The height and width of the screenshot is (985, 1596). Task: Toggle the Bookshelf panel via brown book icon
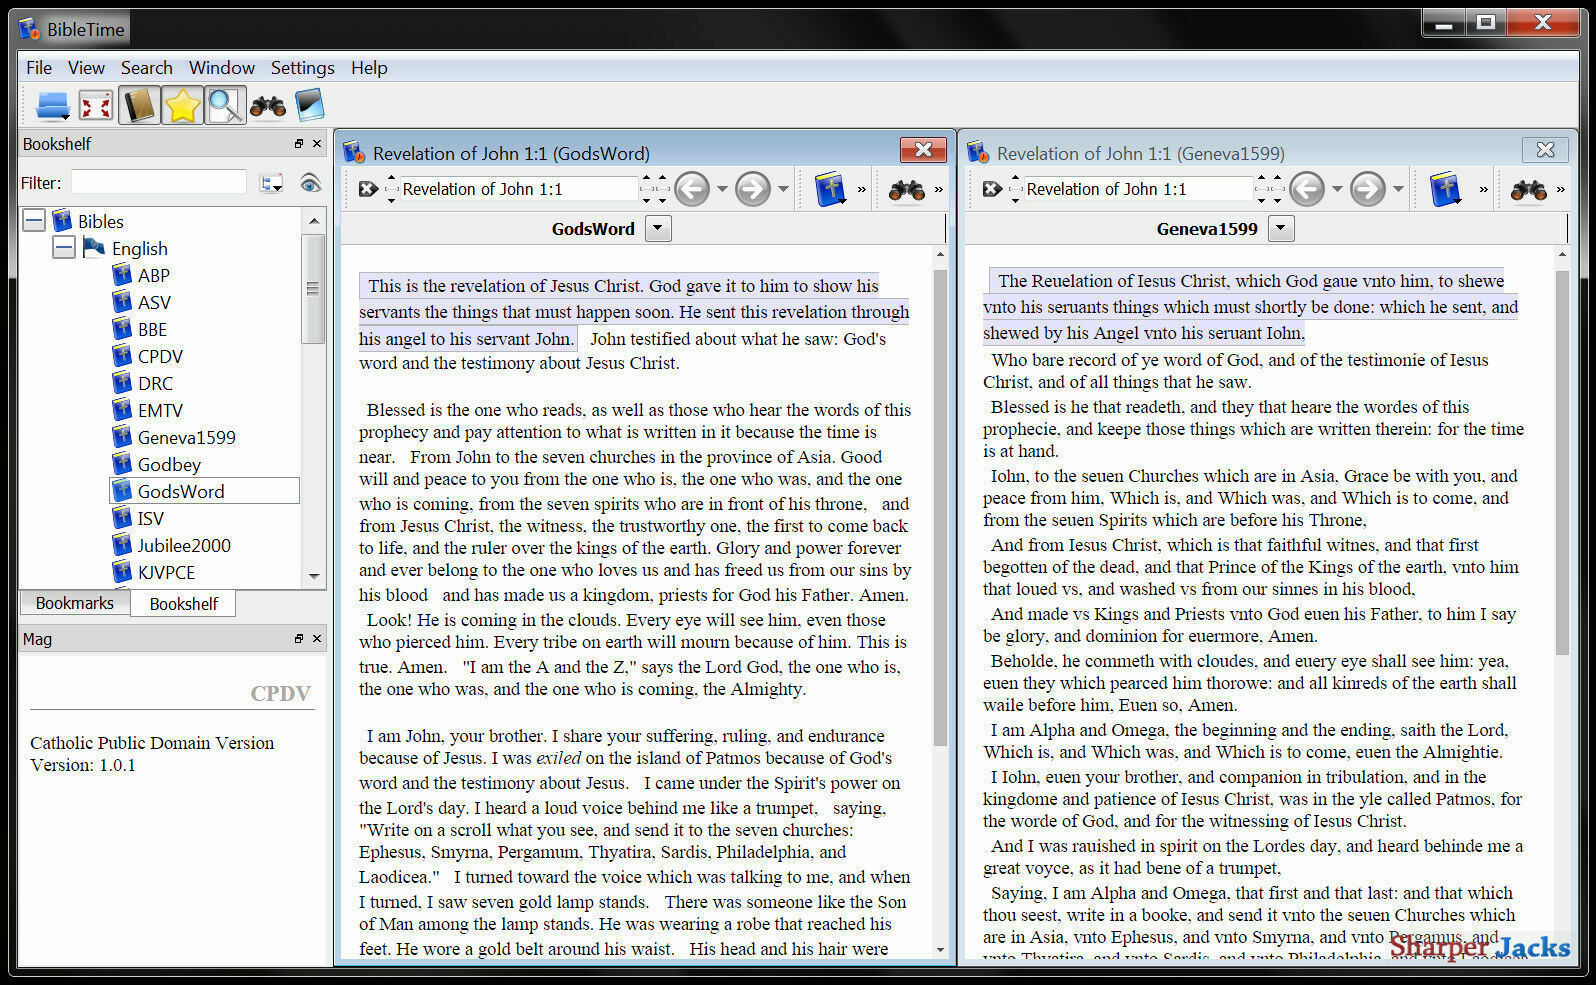click(139, 105)
